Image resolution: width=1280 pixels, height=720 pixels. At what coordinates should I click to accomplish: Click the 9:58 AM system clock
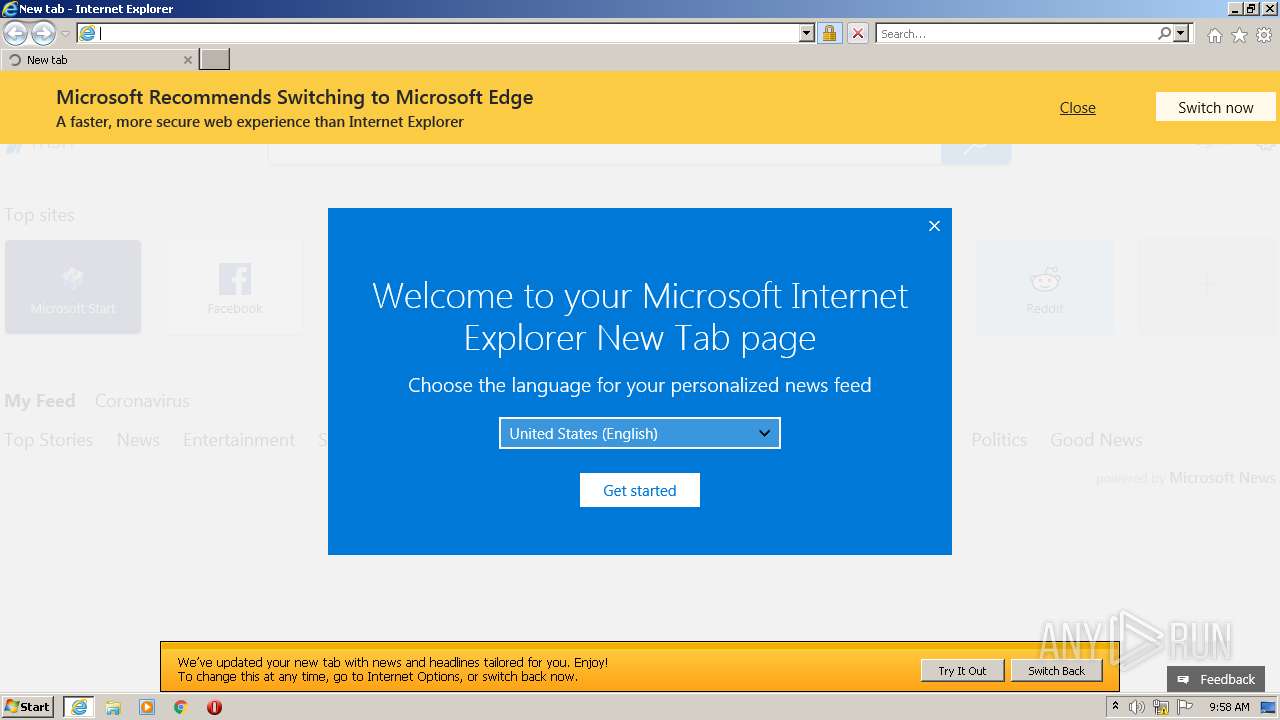click(x=1229, y=707)
